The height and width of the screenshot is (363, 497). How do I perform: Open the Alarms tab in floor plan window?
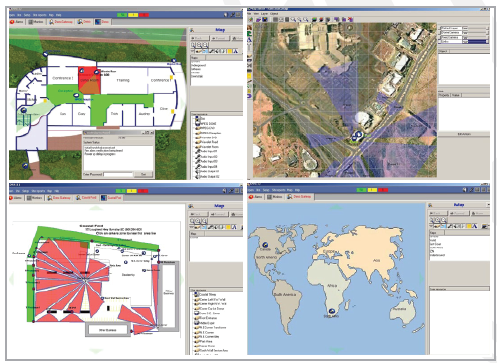tap(17, 22)
